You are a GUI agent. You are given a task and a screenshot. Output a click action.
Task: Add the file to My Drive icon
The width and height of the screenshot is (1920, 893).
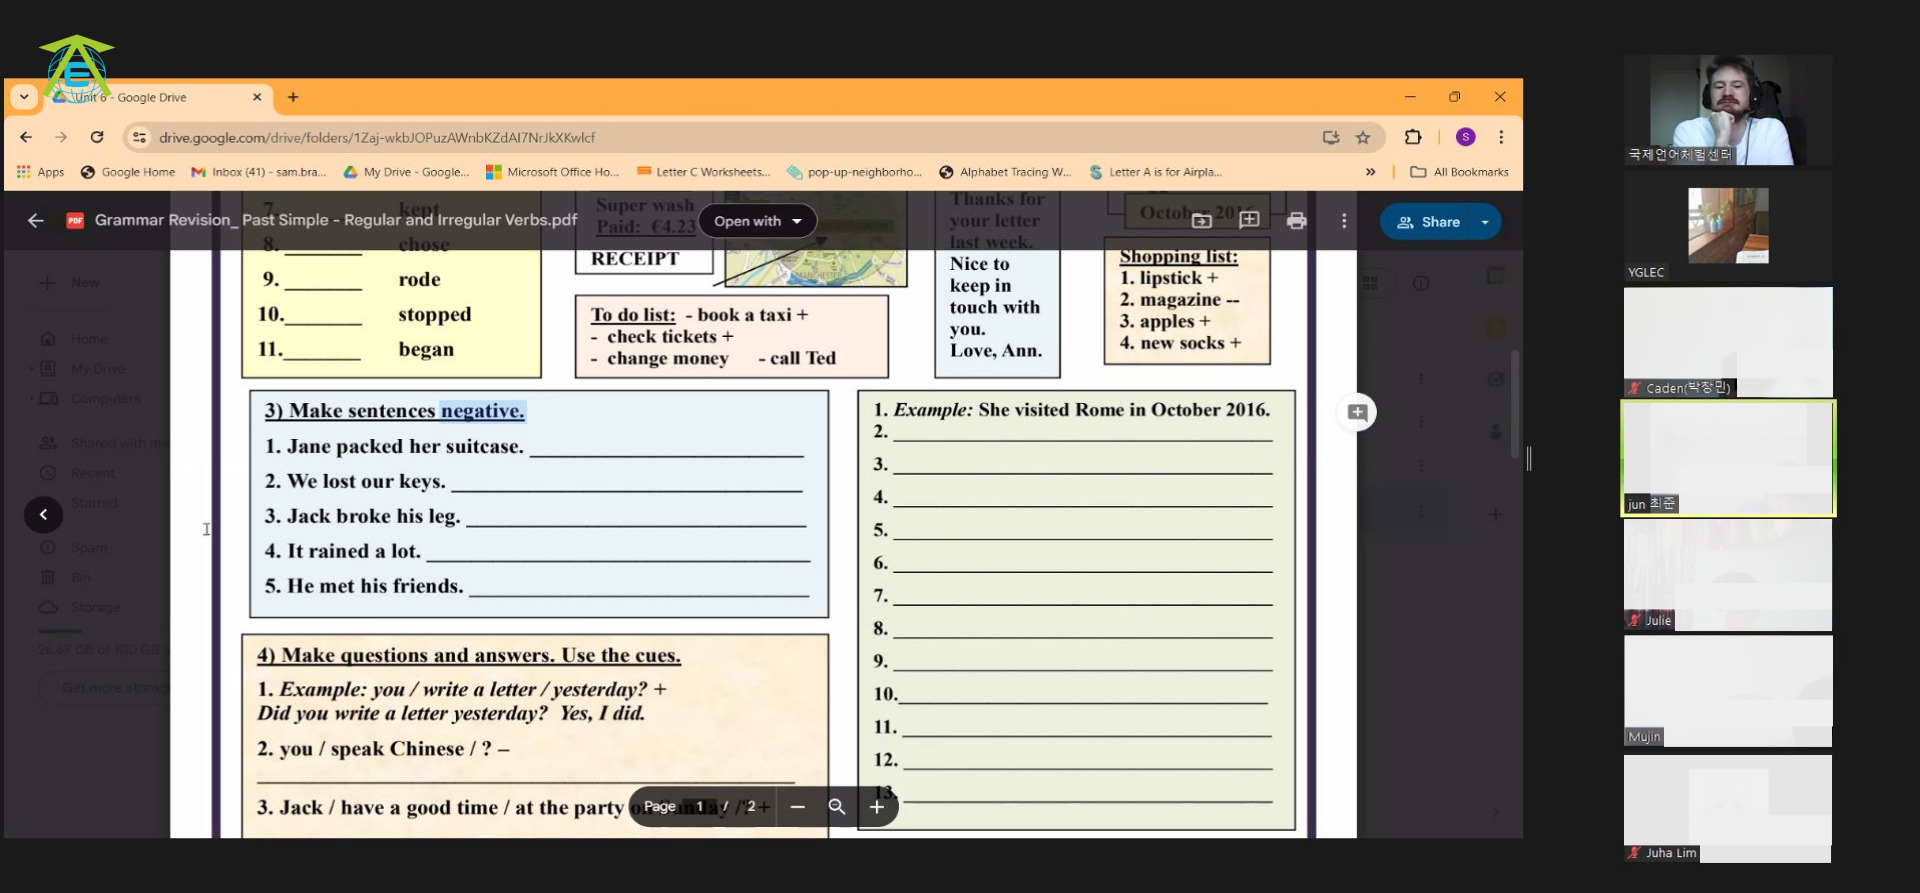click(x=1249, y=220)
